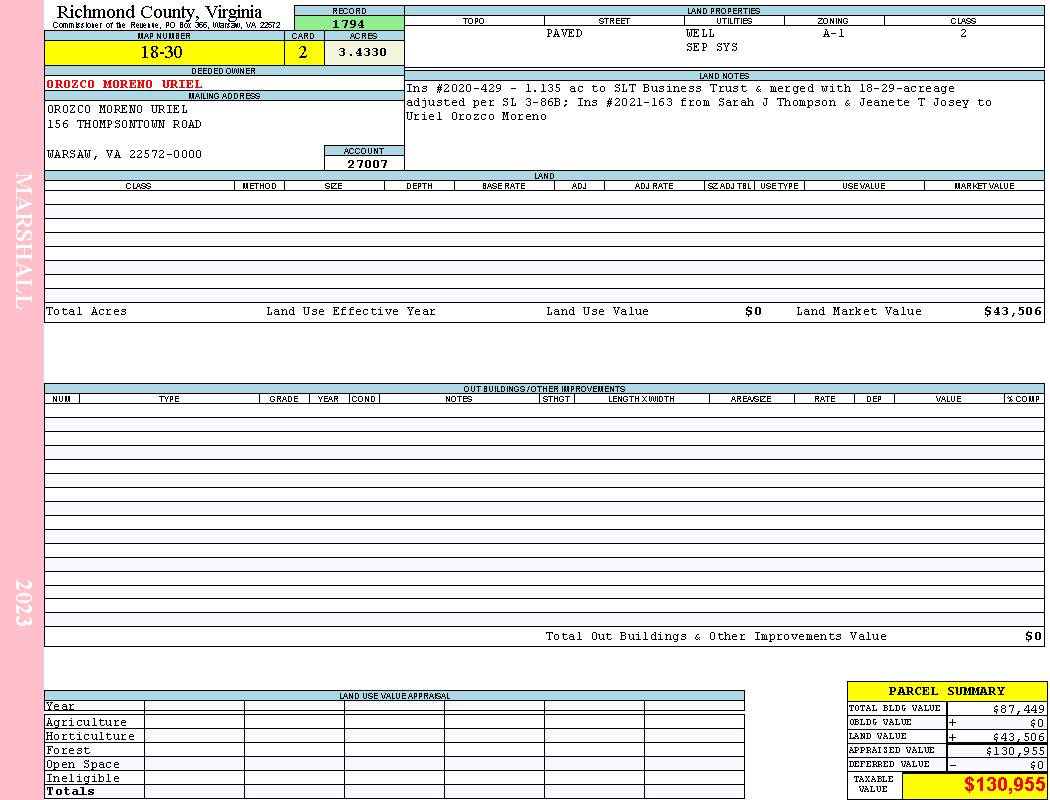
Task: Click the card number 2 field
Action: pyautogui.click(x=303, y=52)
